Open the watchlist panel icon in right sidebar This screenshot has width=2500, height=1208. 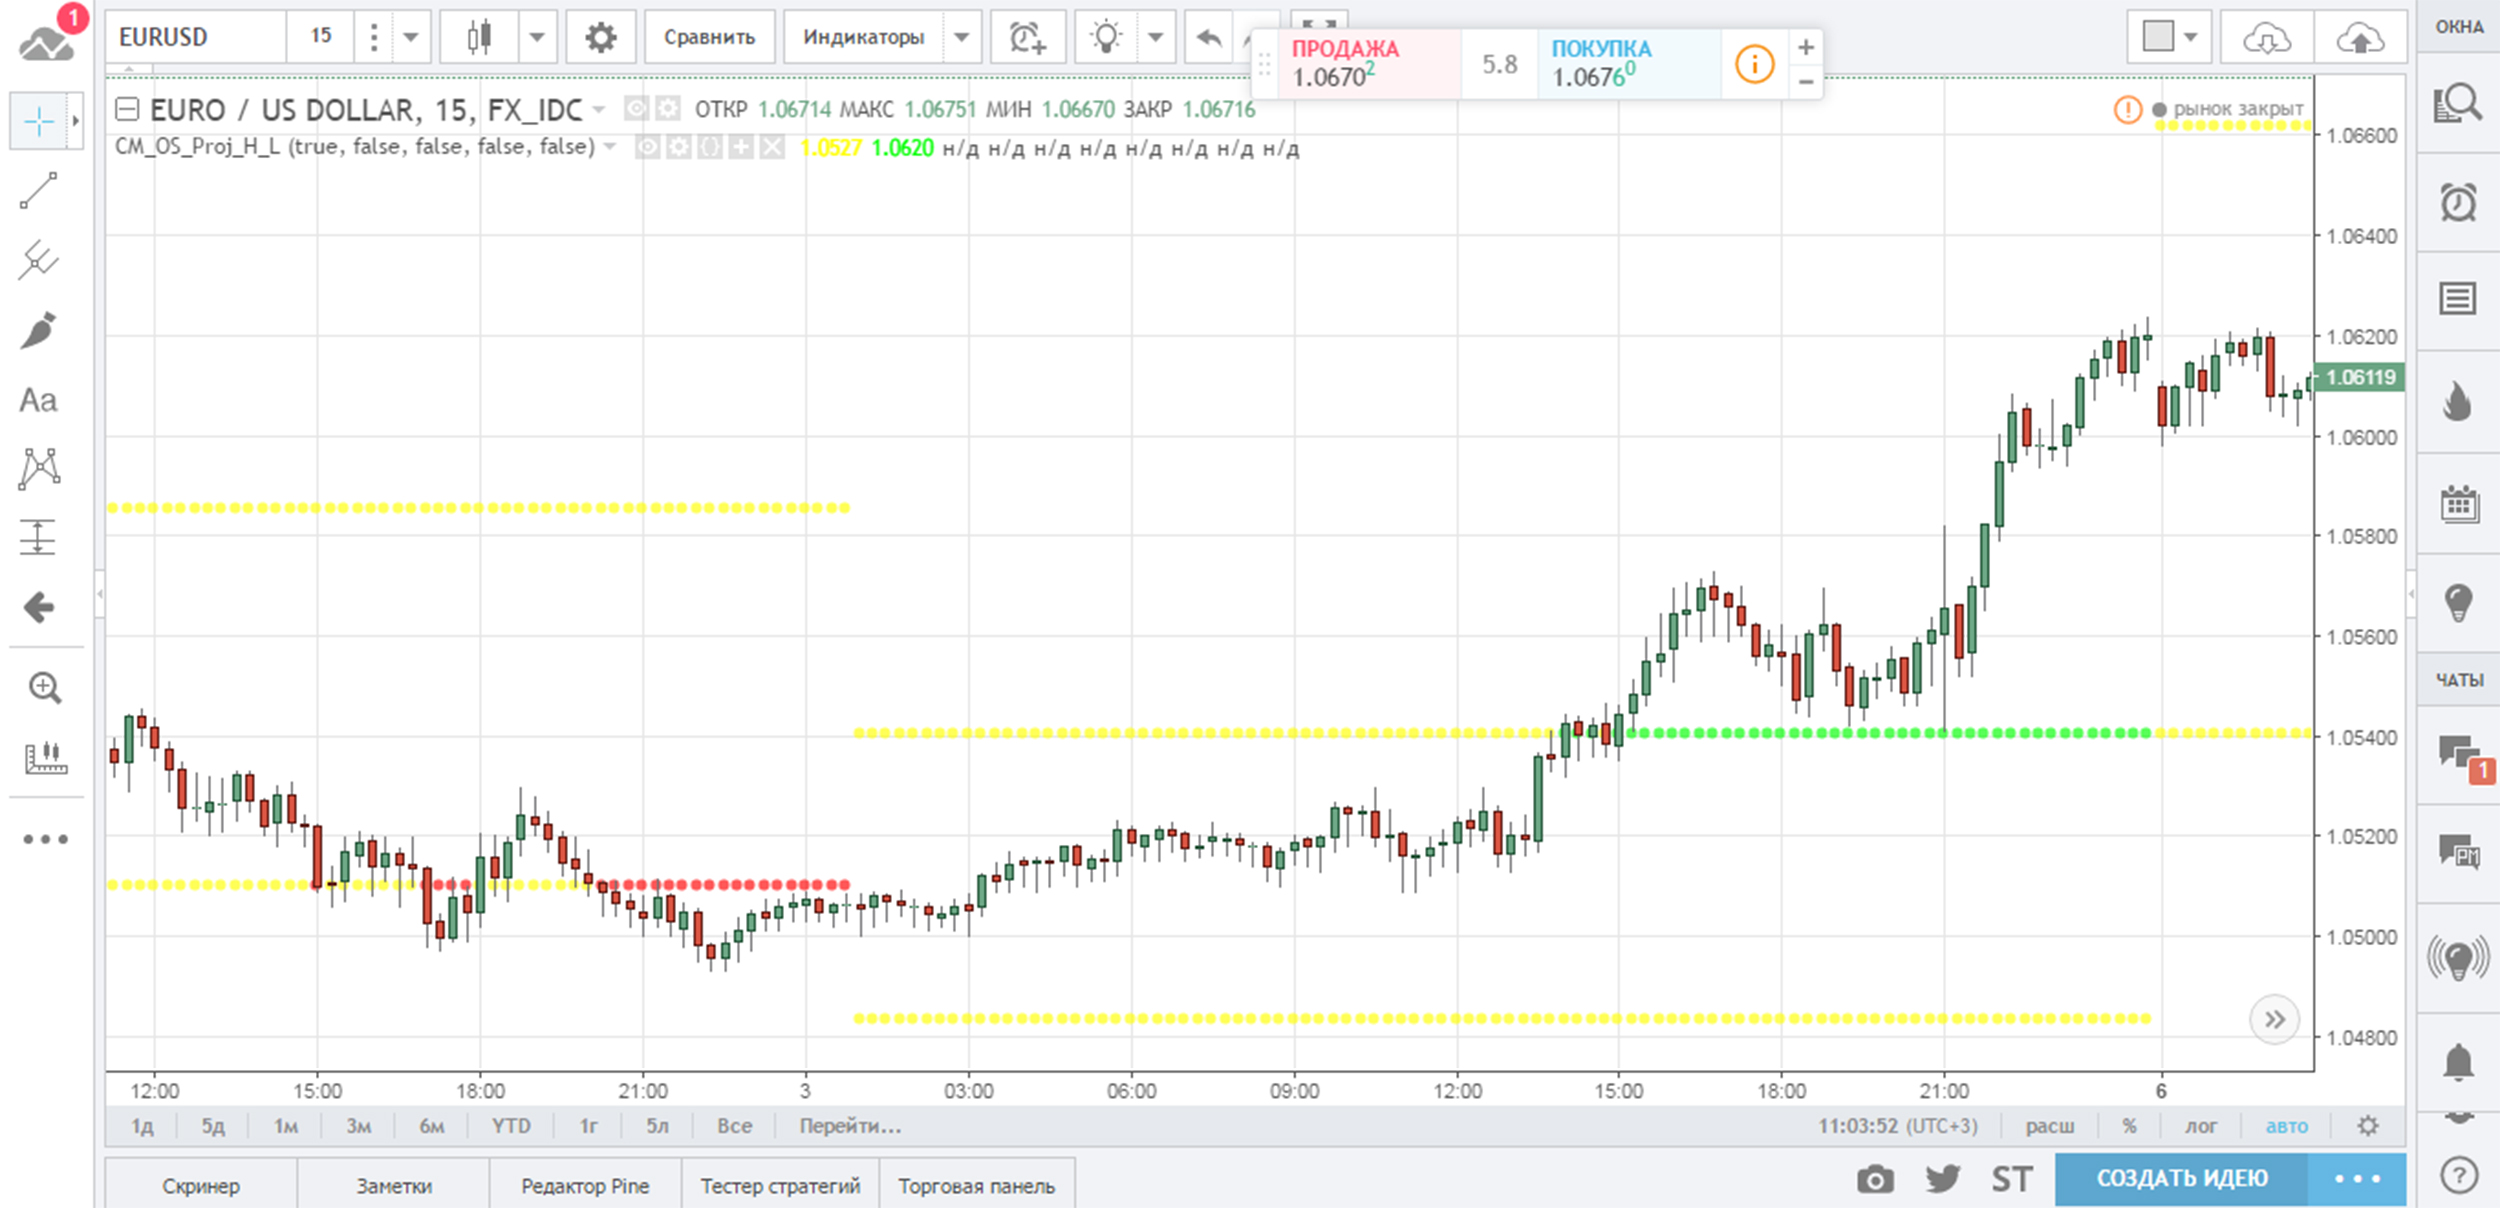[x=2458, y=102]
